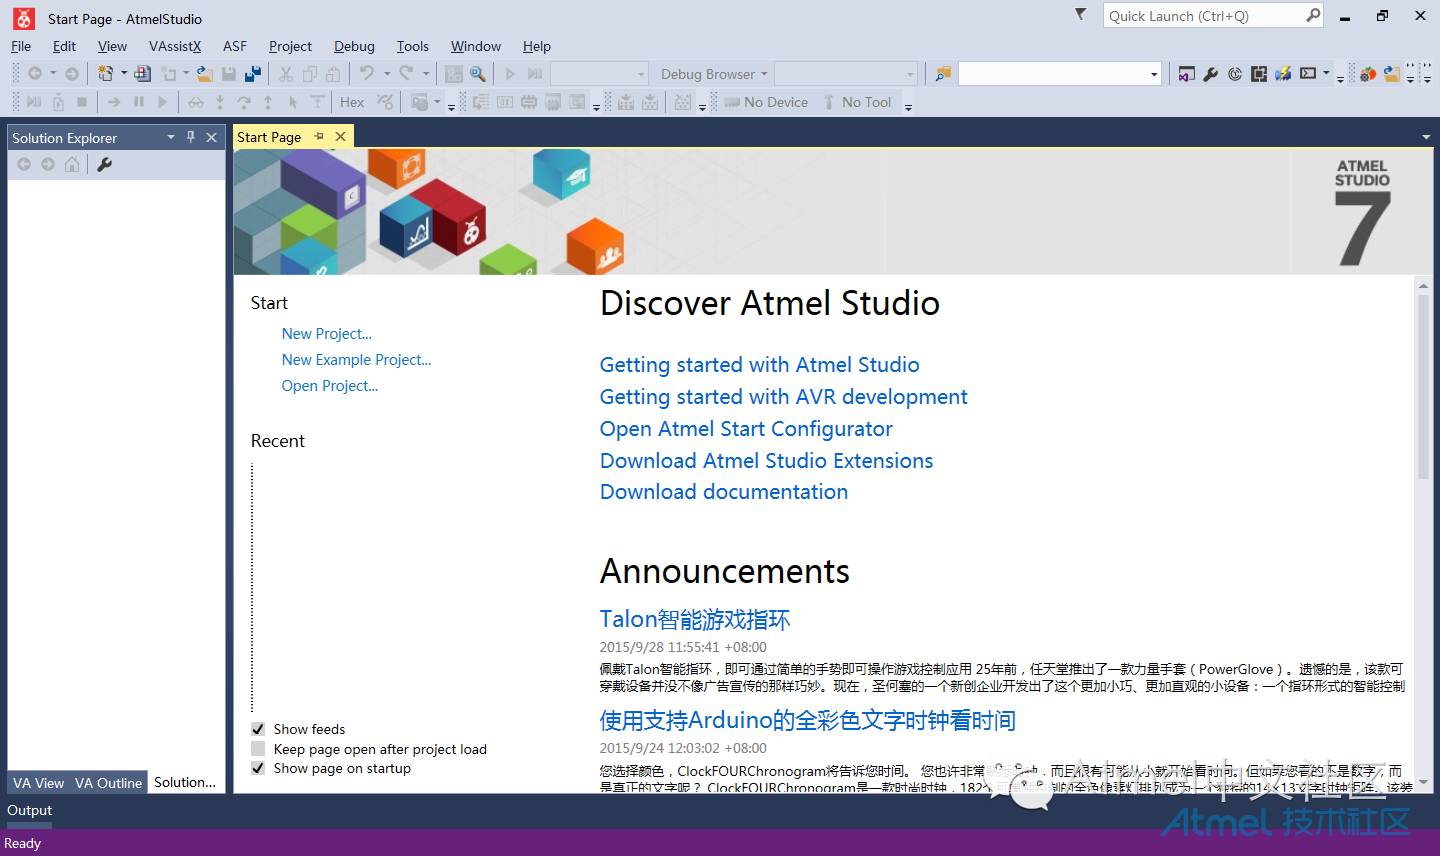This screenshot has width=1440, height=856.
Task: Open the Talon announcement headline
Action: point(695,619)
